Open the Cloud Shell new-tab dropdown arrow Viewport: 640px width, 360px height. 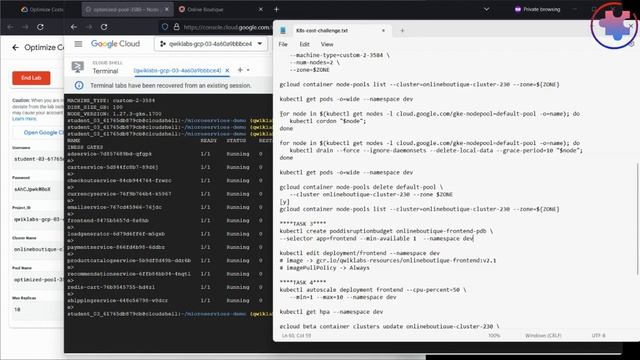point(248,70)
